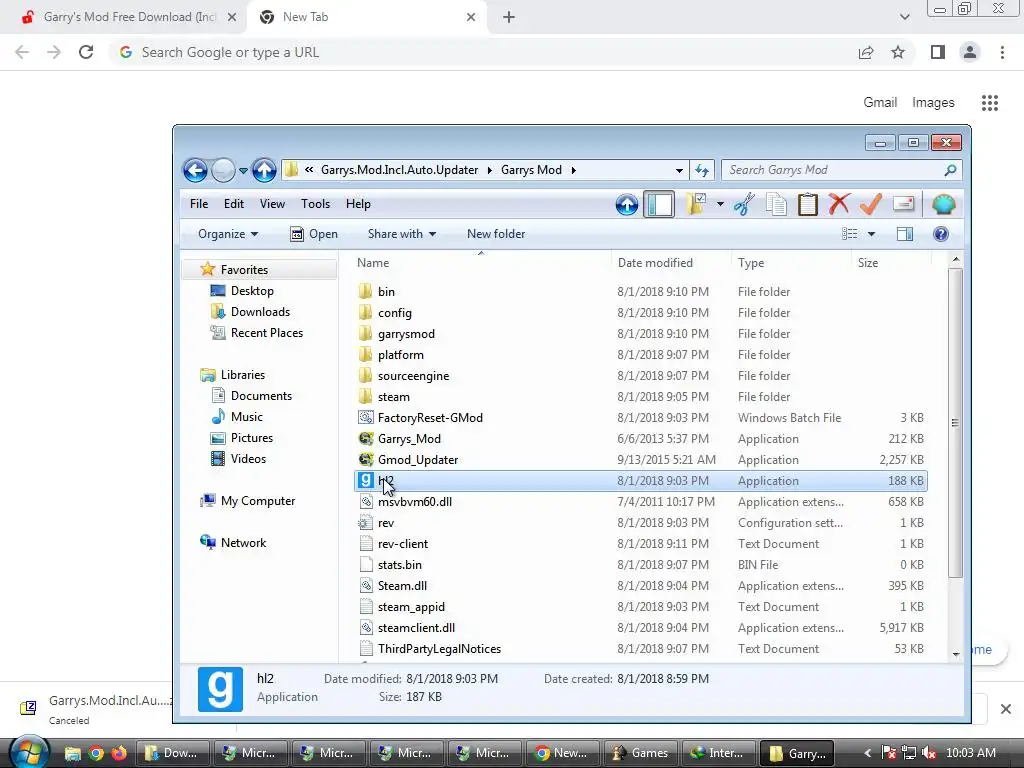Click the Gmail link
Viewport: 1024px width, 768px height.
coord(880,103)
